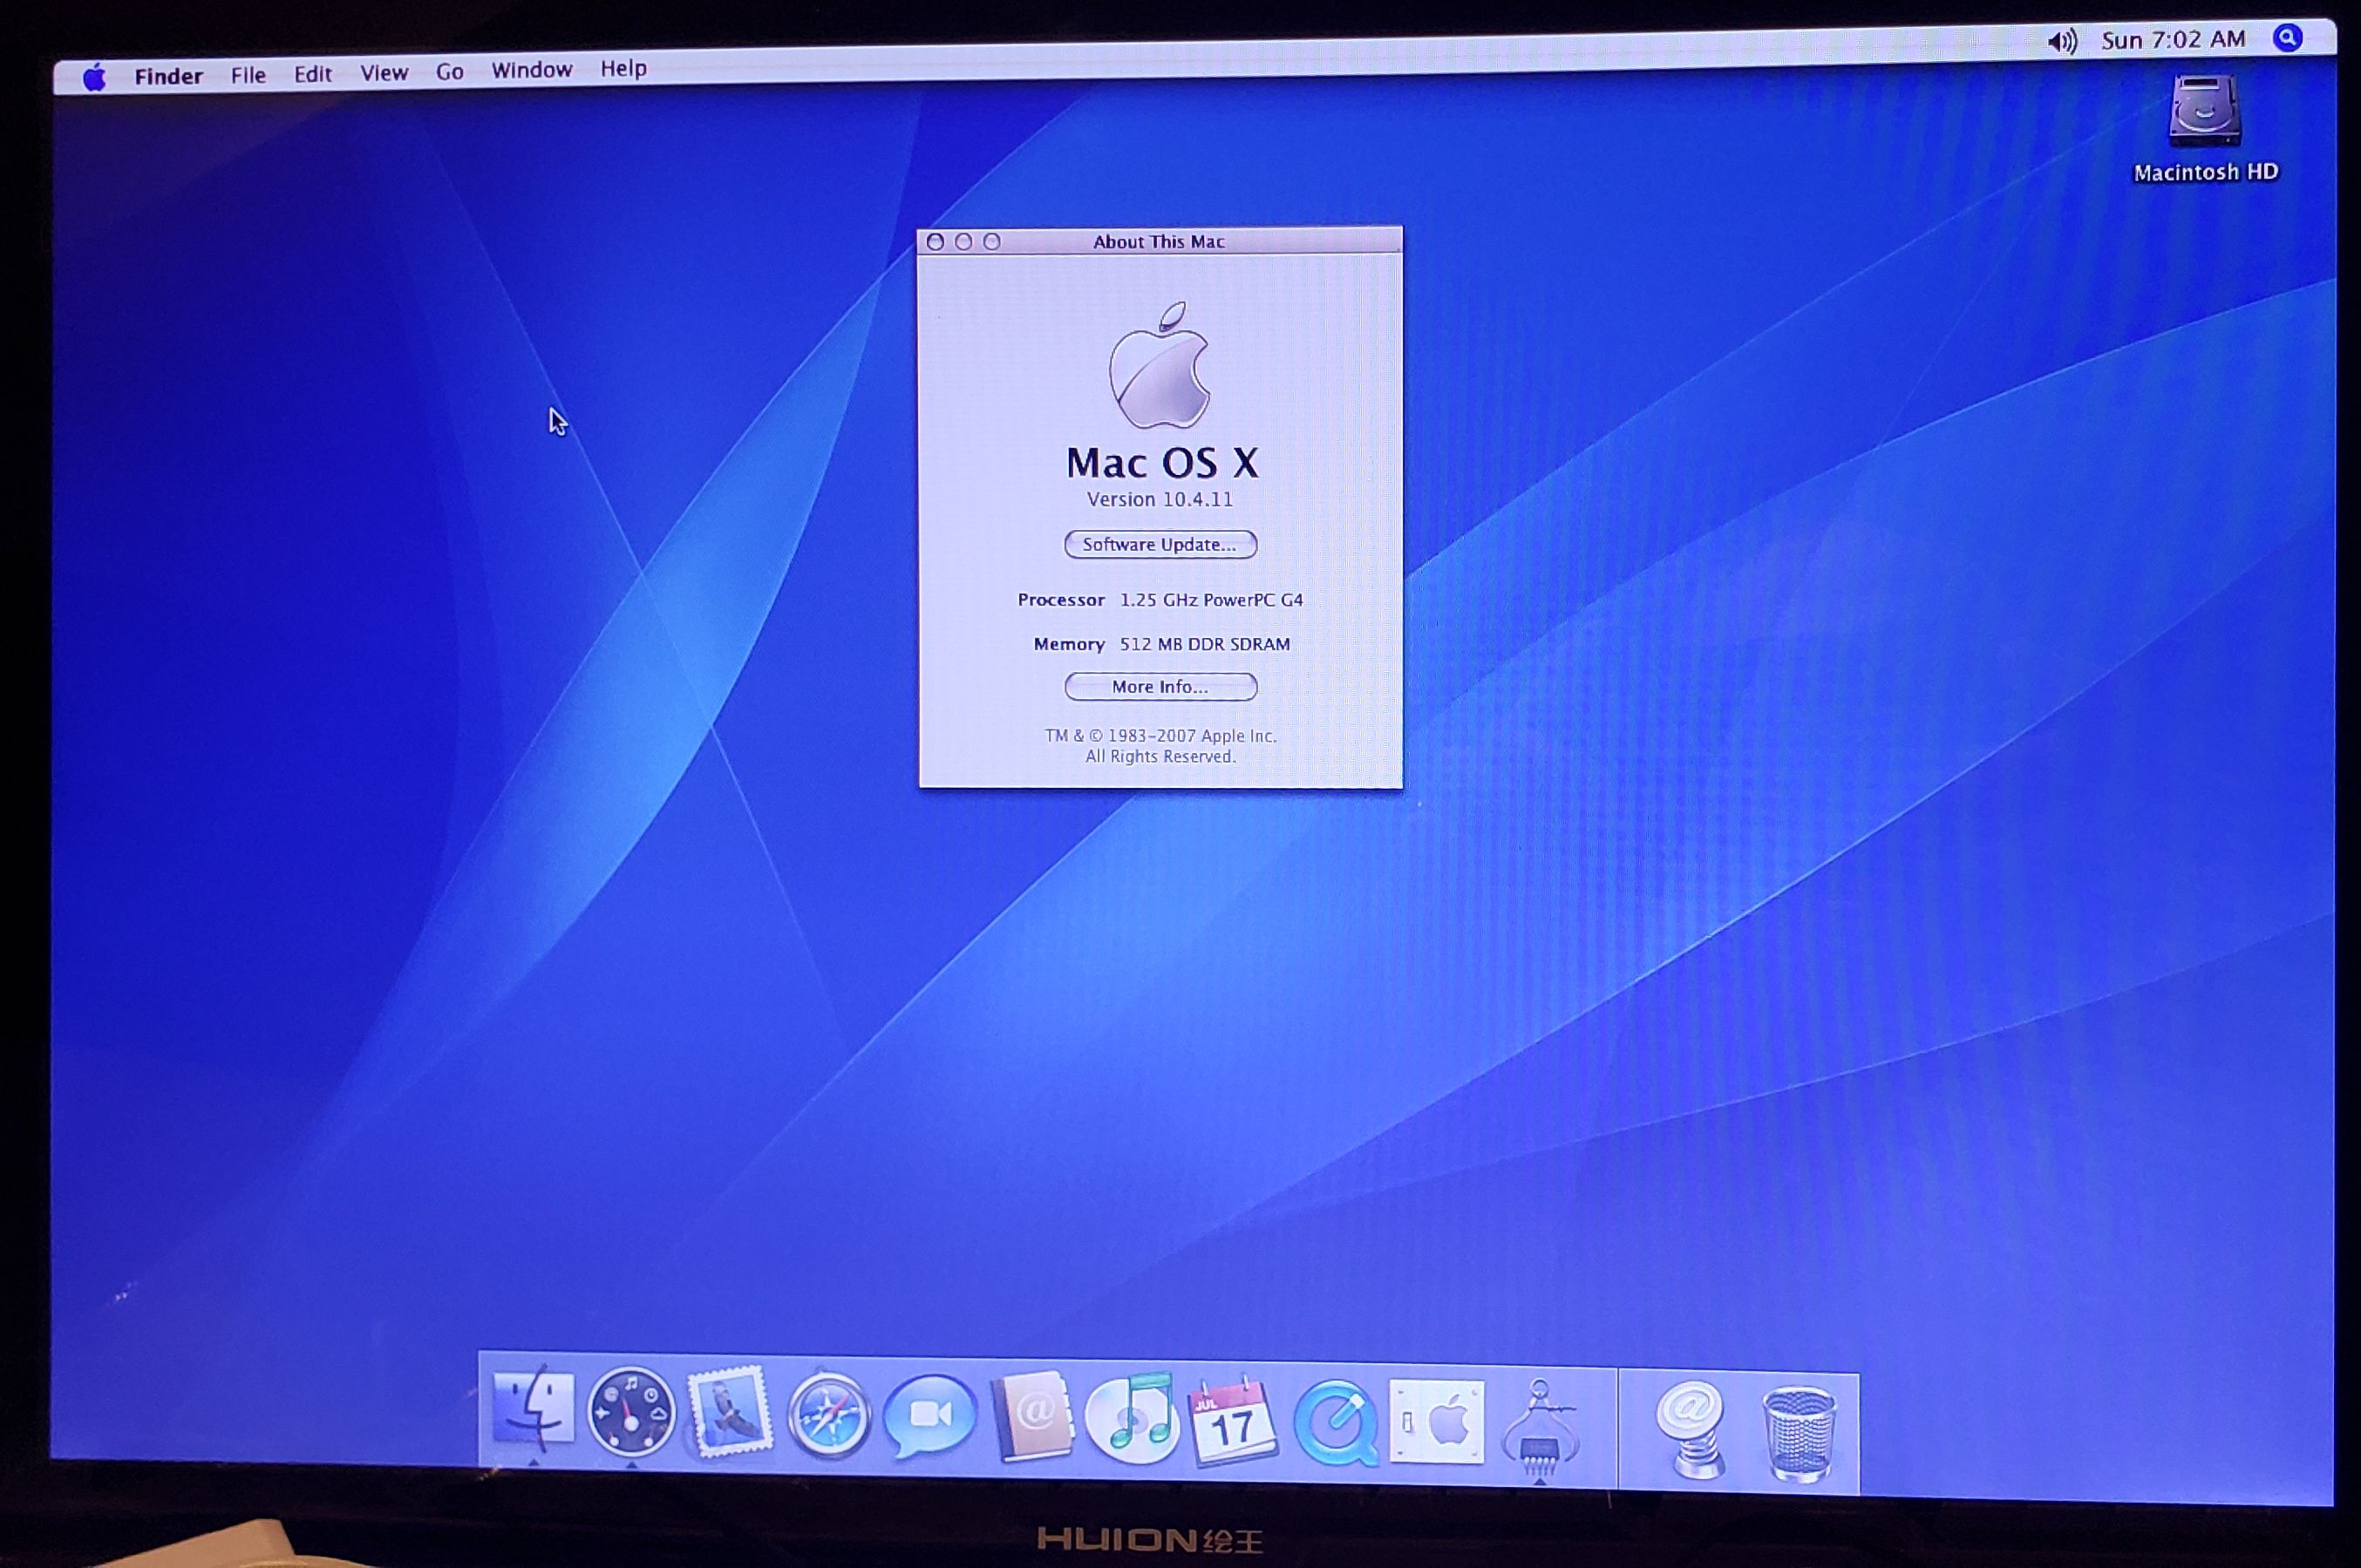Click the About This Mac title bar
The image size is (2361, 1568).
(x=1160, y=241)
